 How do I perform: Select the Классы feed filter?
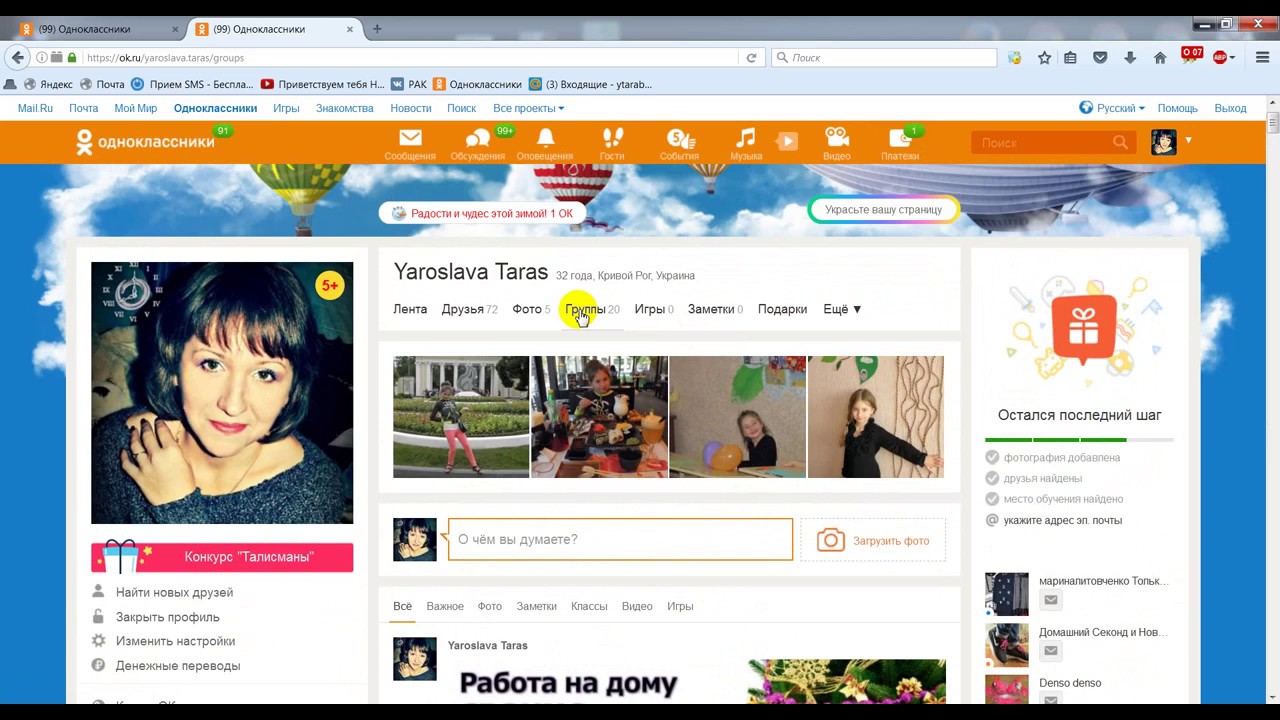(x=589, y=606)
